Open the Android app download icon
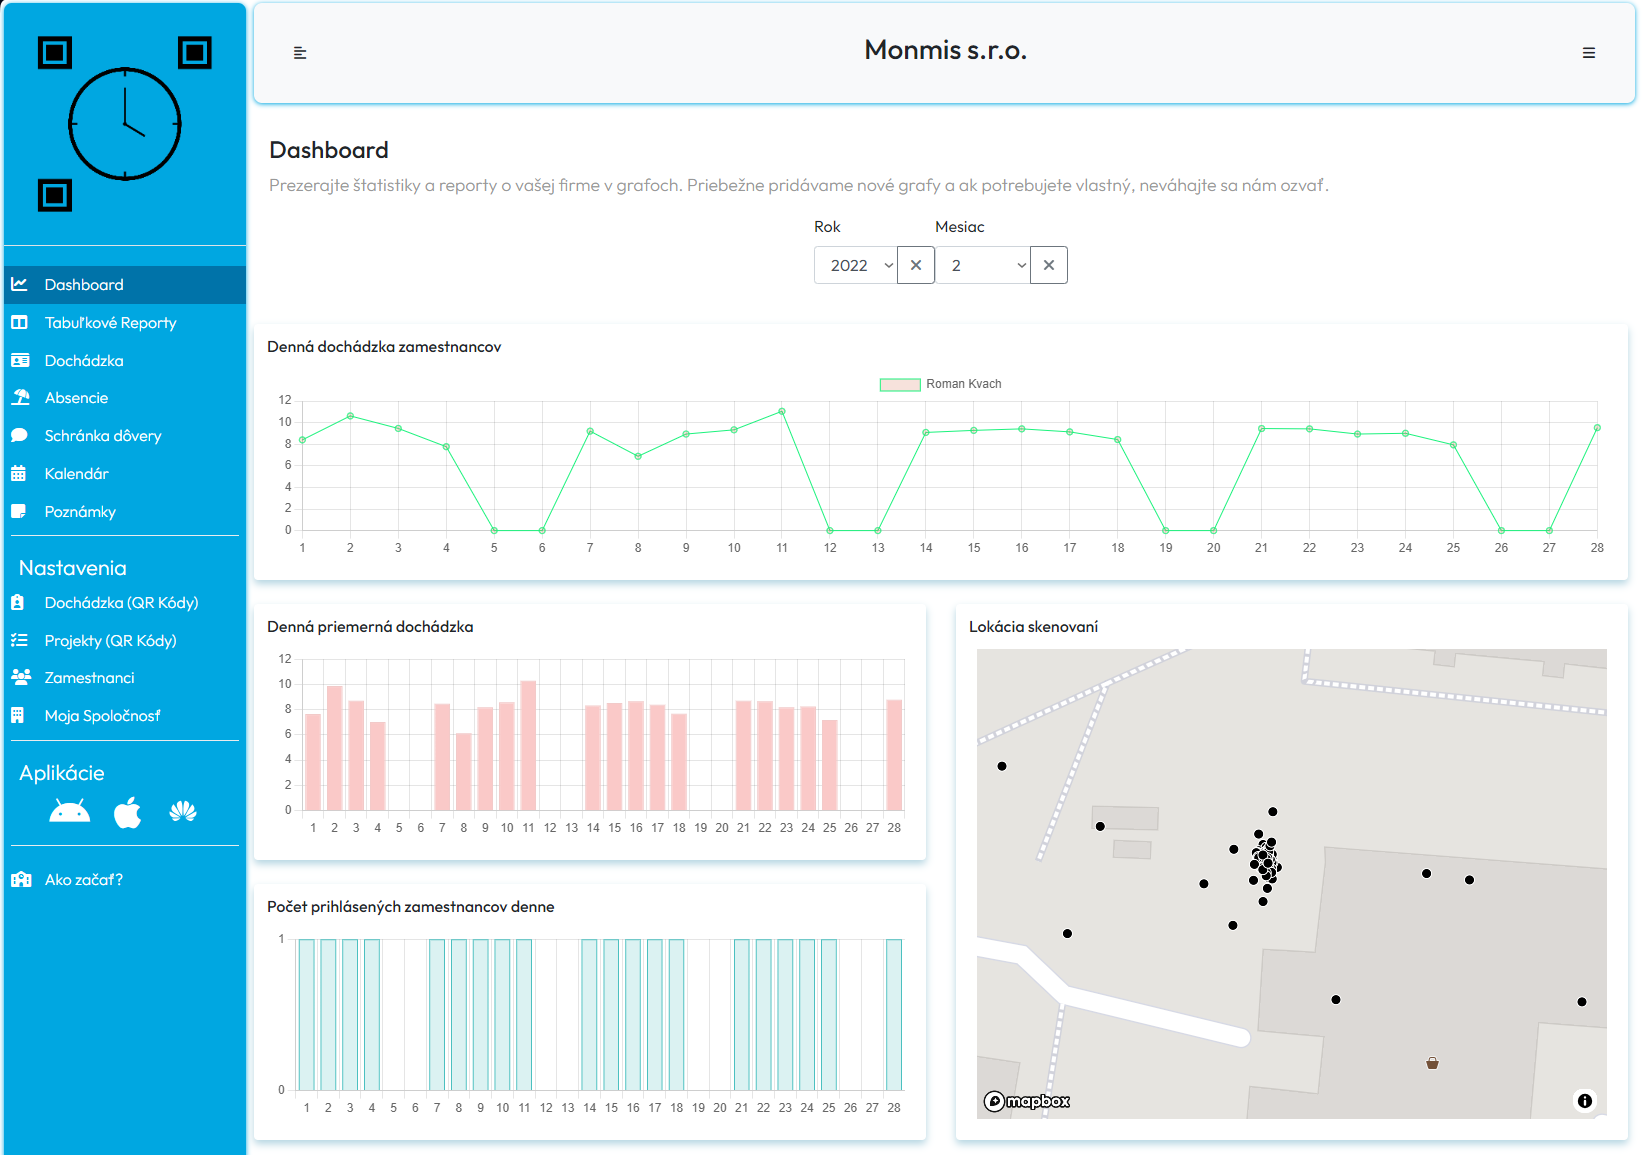Image resolution: width=1642 pixels, height=1155 pixels. (x=69, y=812)
